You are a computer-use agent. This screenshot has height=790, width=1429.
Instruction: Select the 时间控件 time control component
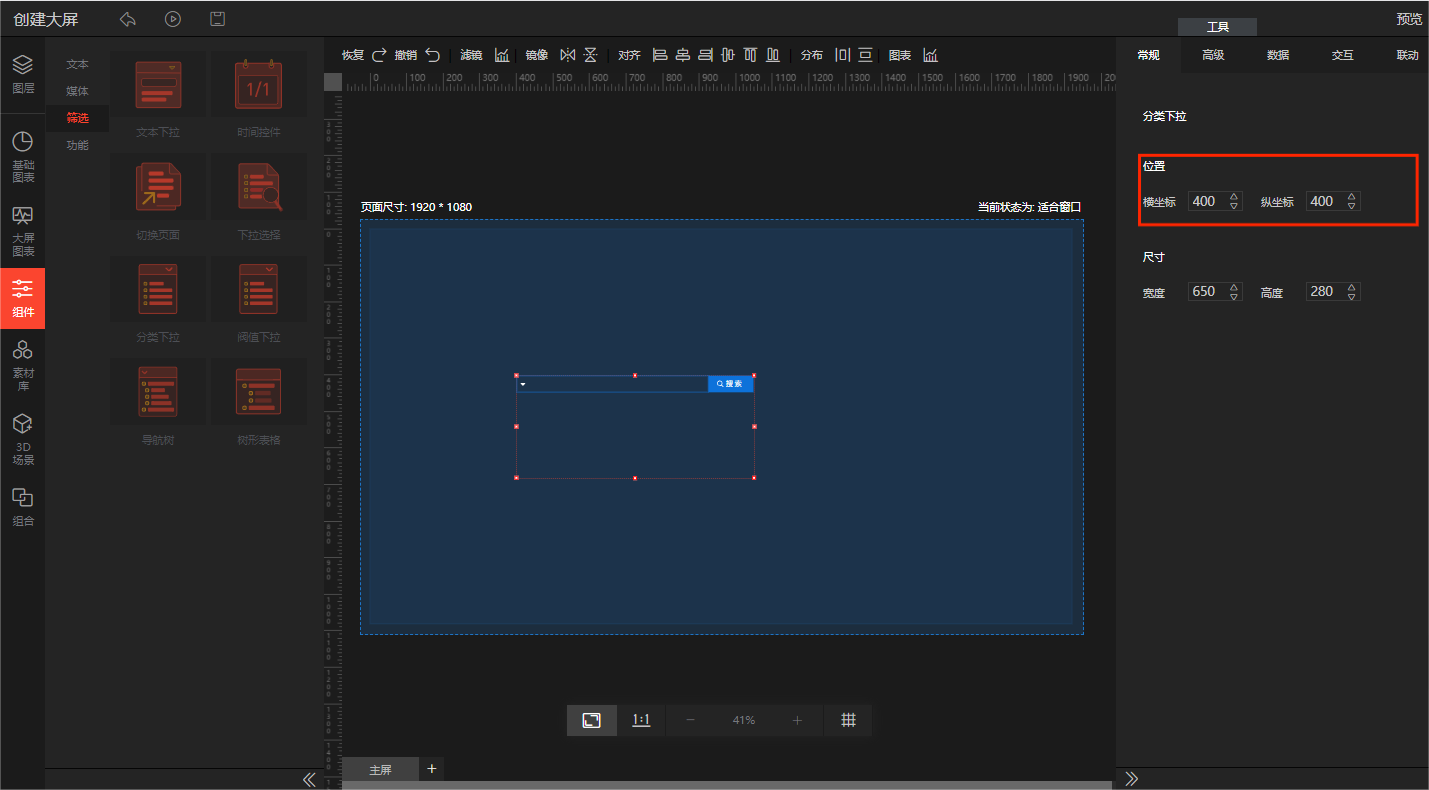coord(258,96)
